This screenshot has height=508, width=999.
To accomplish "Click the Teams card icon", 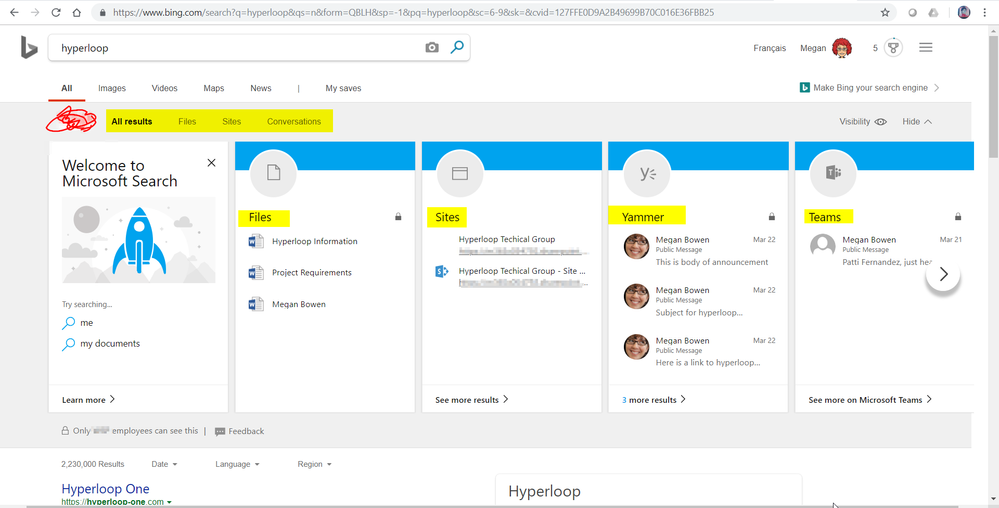I will (x=833, y=173).
